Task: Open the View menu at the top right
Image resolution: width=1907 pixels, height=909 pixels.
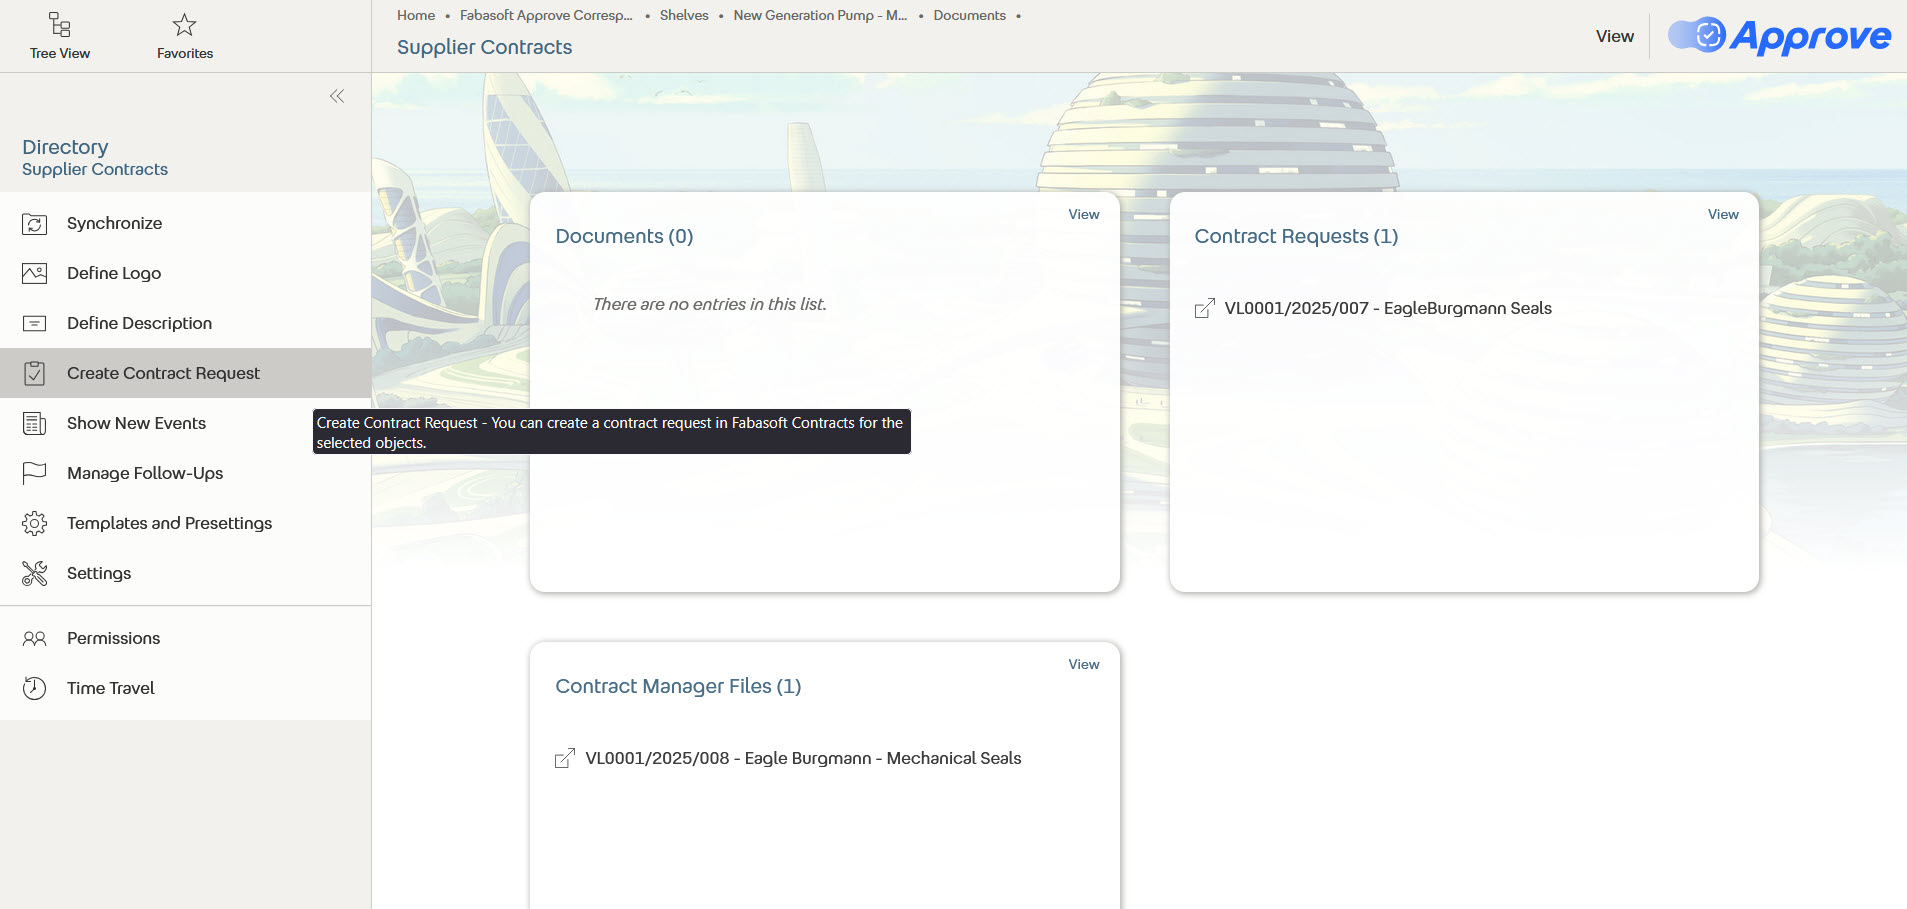Action: tap(1613, 36)
